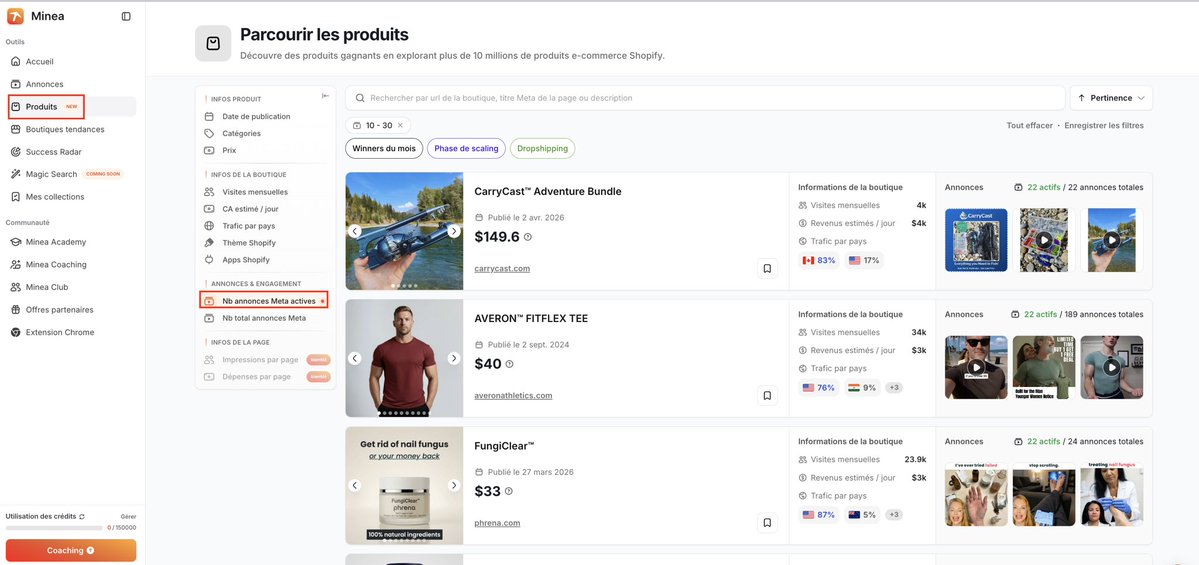This screenshot has width=1199, height=565.
Task: Show previous CarryCast product image
Action: point(355,231)
